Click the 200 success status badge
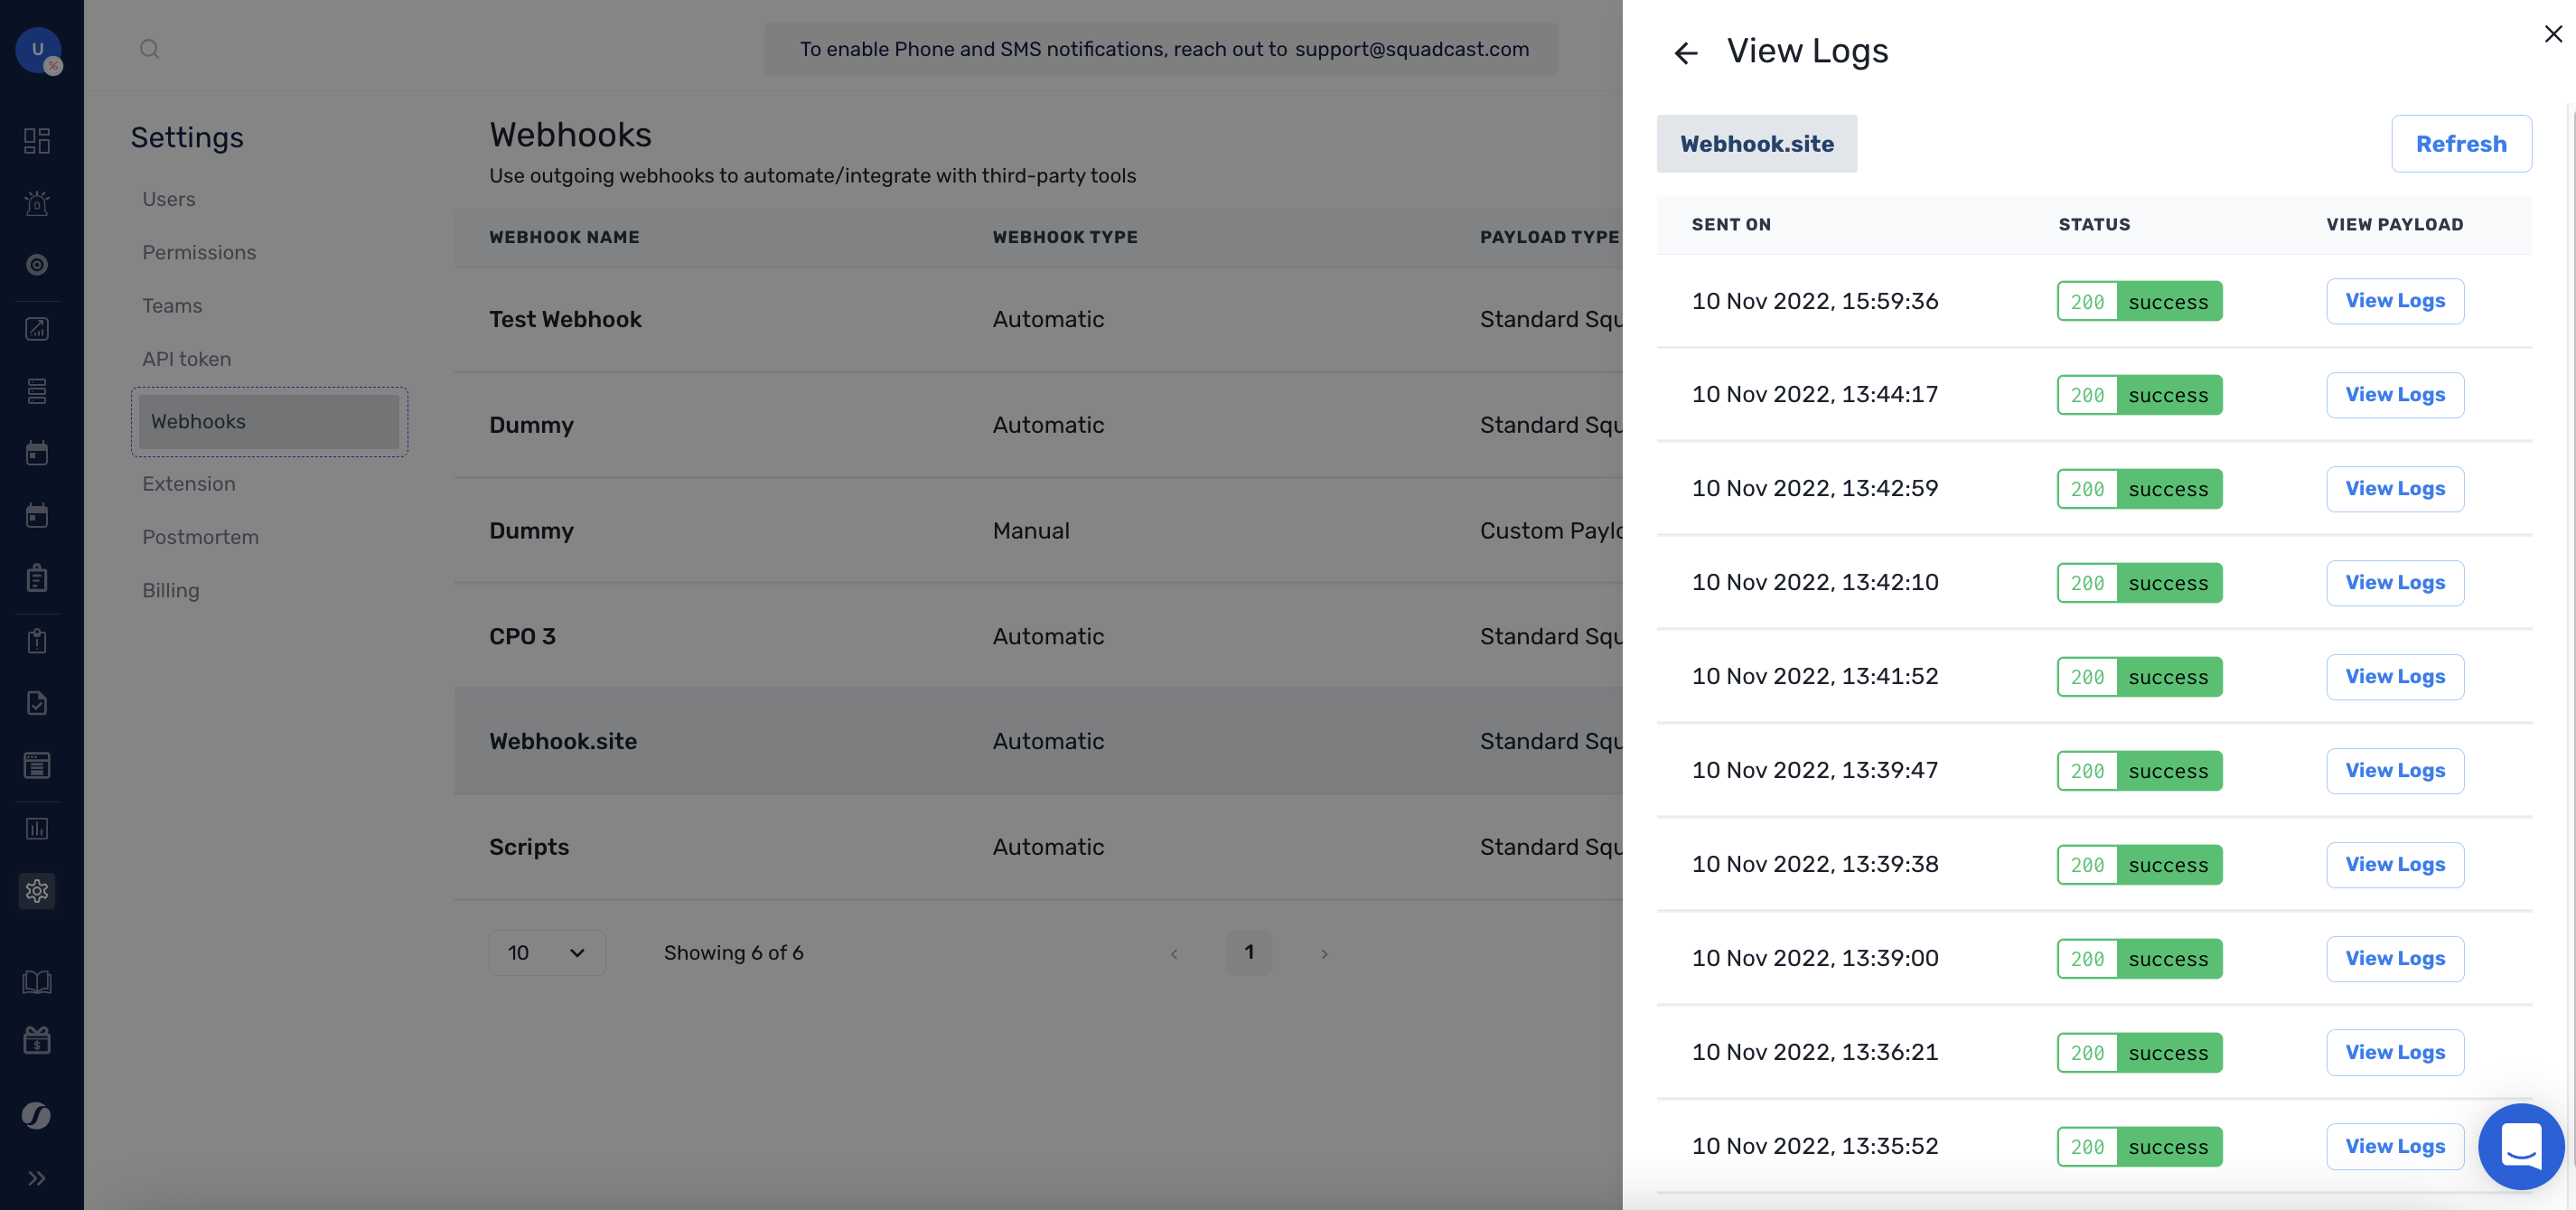 tap(2140, 300)
